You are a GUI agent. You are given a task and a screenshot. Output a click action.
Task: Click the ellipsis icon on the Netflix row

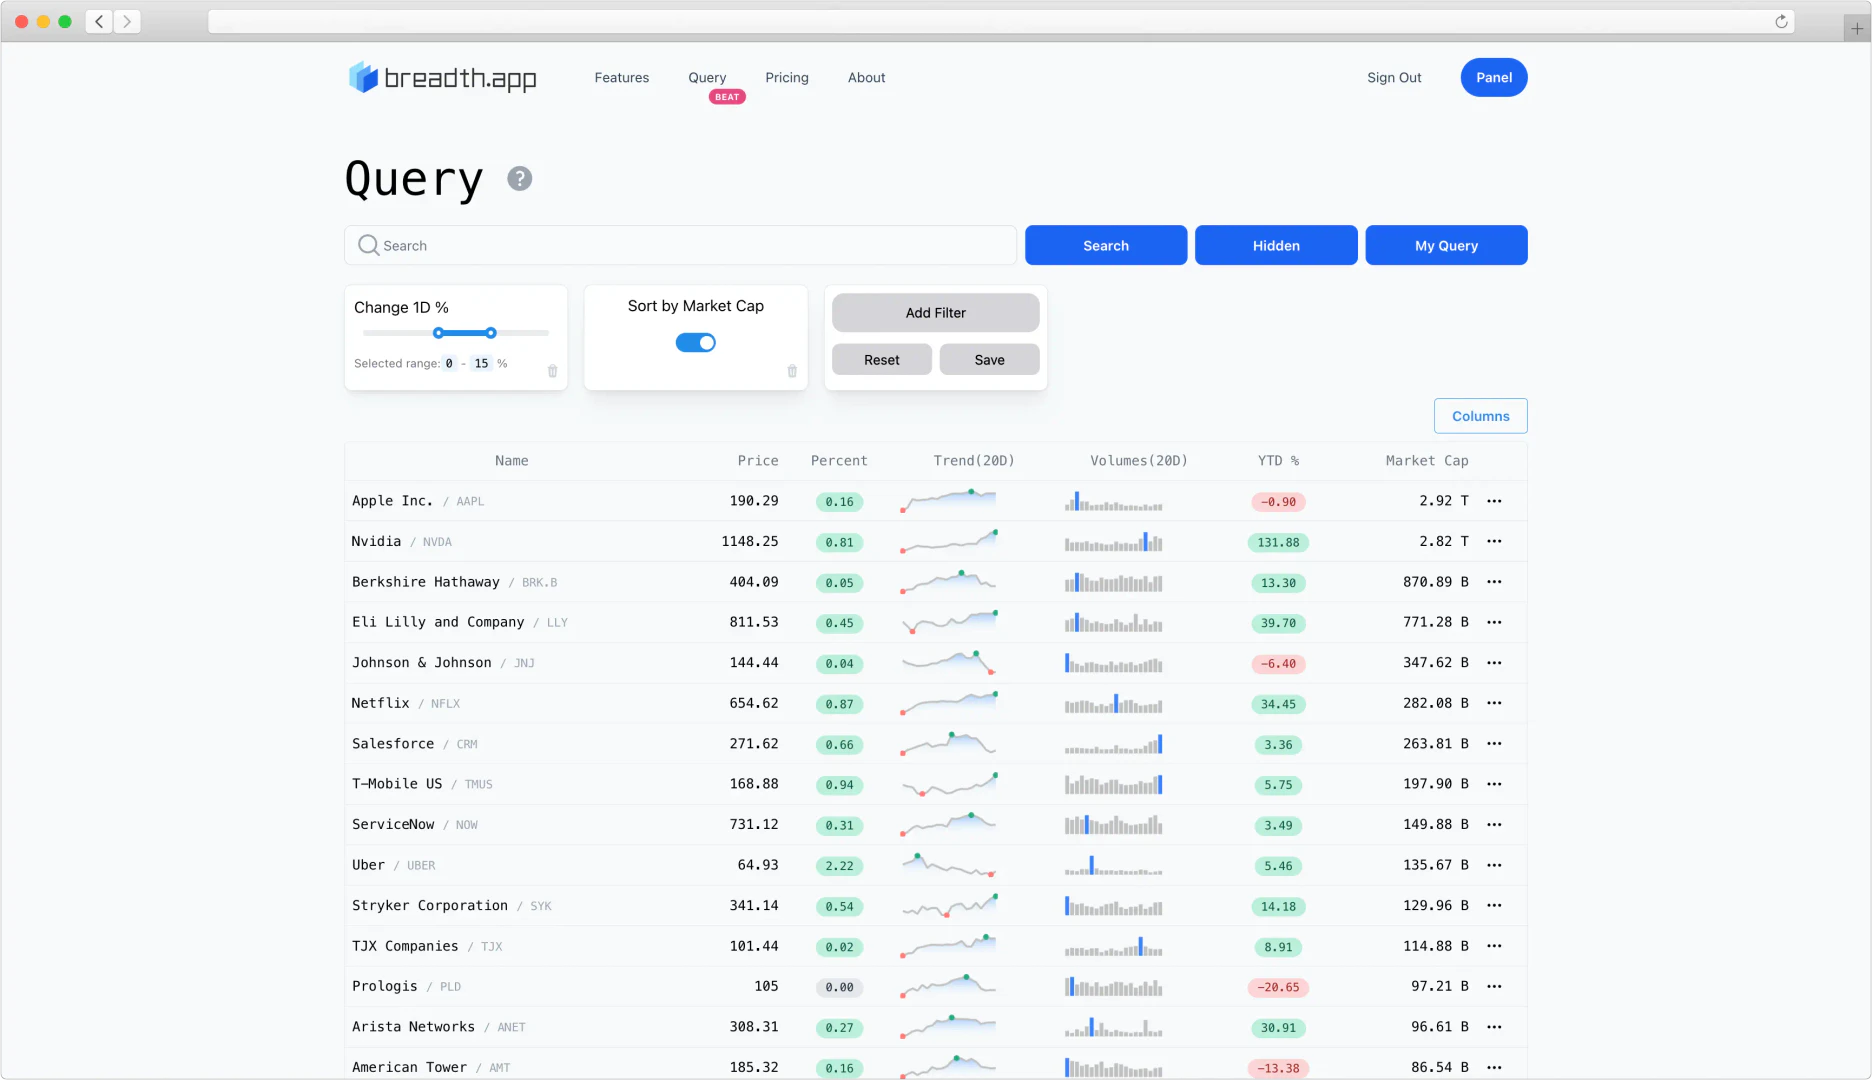coord(1495,703)
